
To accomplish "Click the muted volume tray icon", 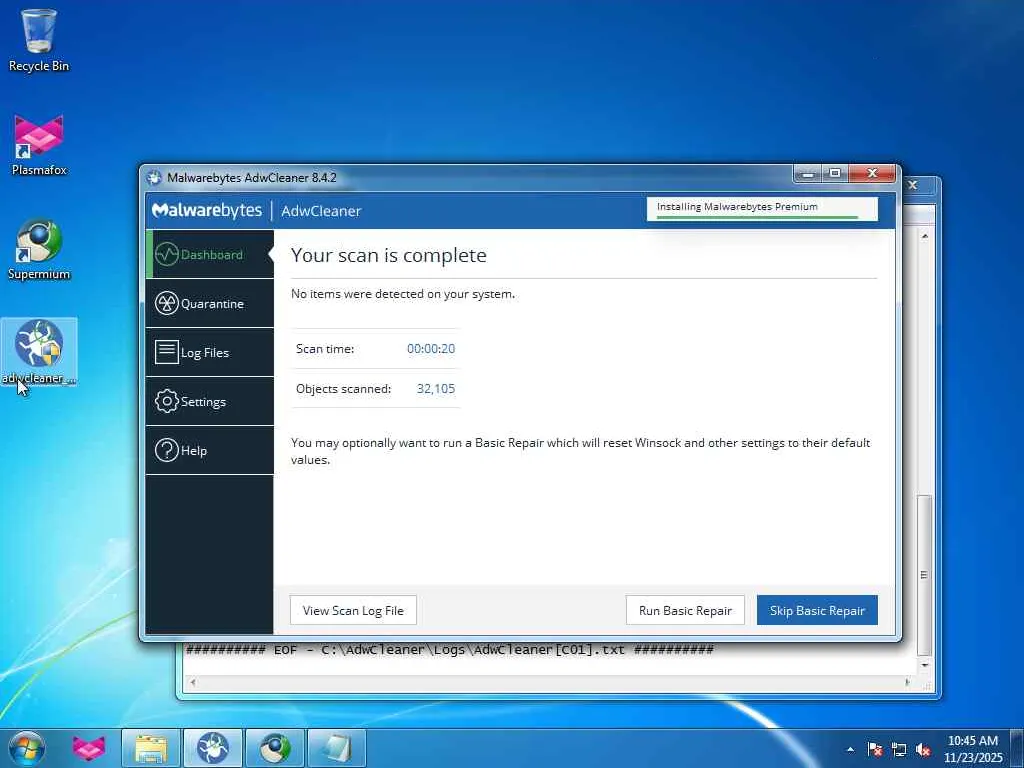I will pos(923,749).
